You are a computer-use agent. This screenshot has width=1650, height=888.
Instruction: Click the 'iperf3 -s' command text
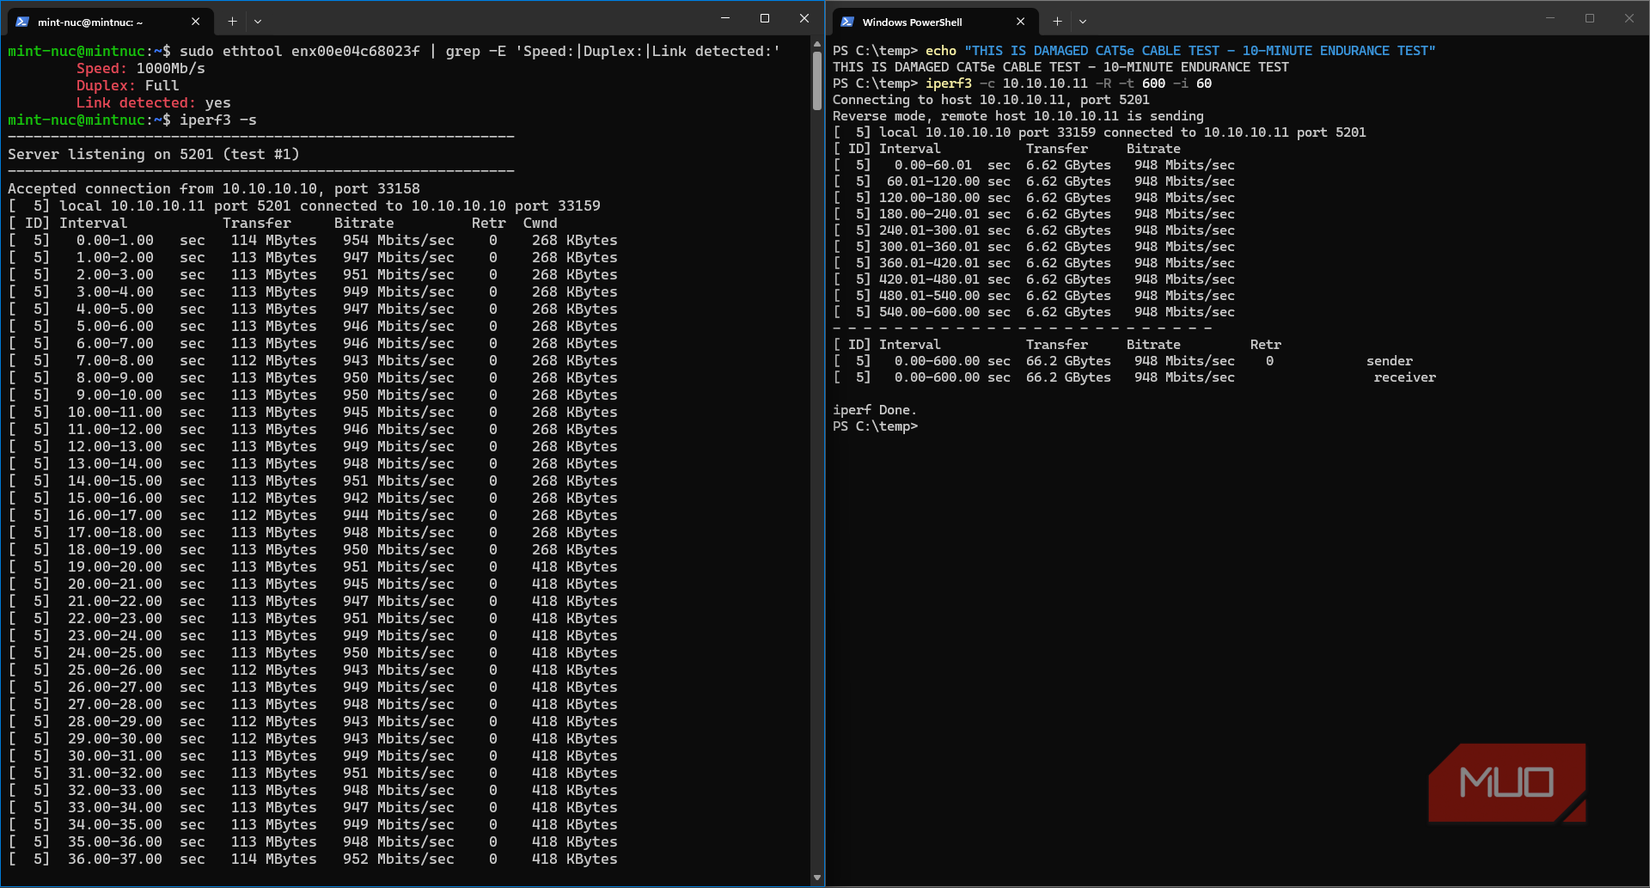[218, 120]
